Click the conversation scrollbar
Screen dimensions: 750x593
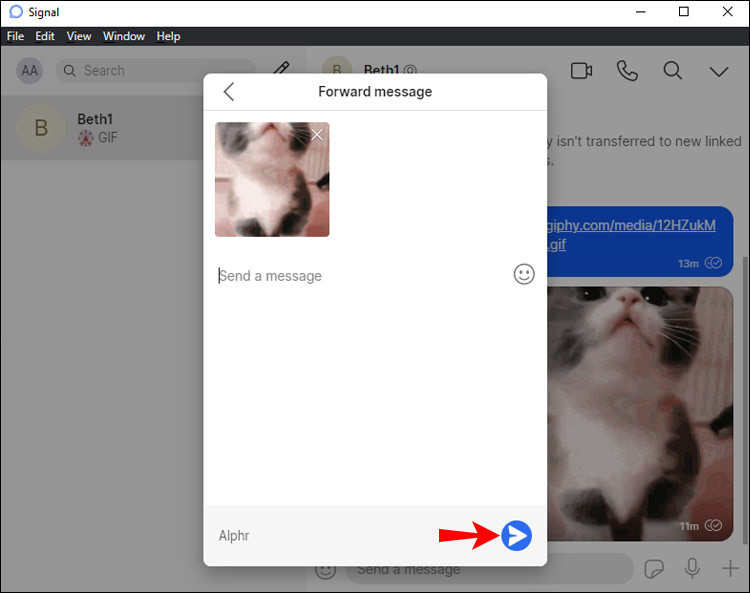pos(745,399)
